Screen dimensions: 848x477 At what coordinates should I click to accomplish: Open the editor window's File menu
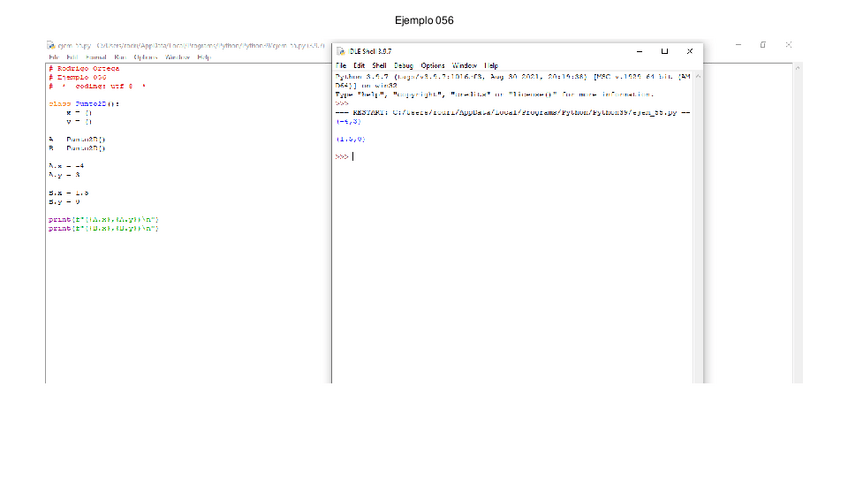click(53, 58)
